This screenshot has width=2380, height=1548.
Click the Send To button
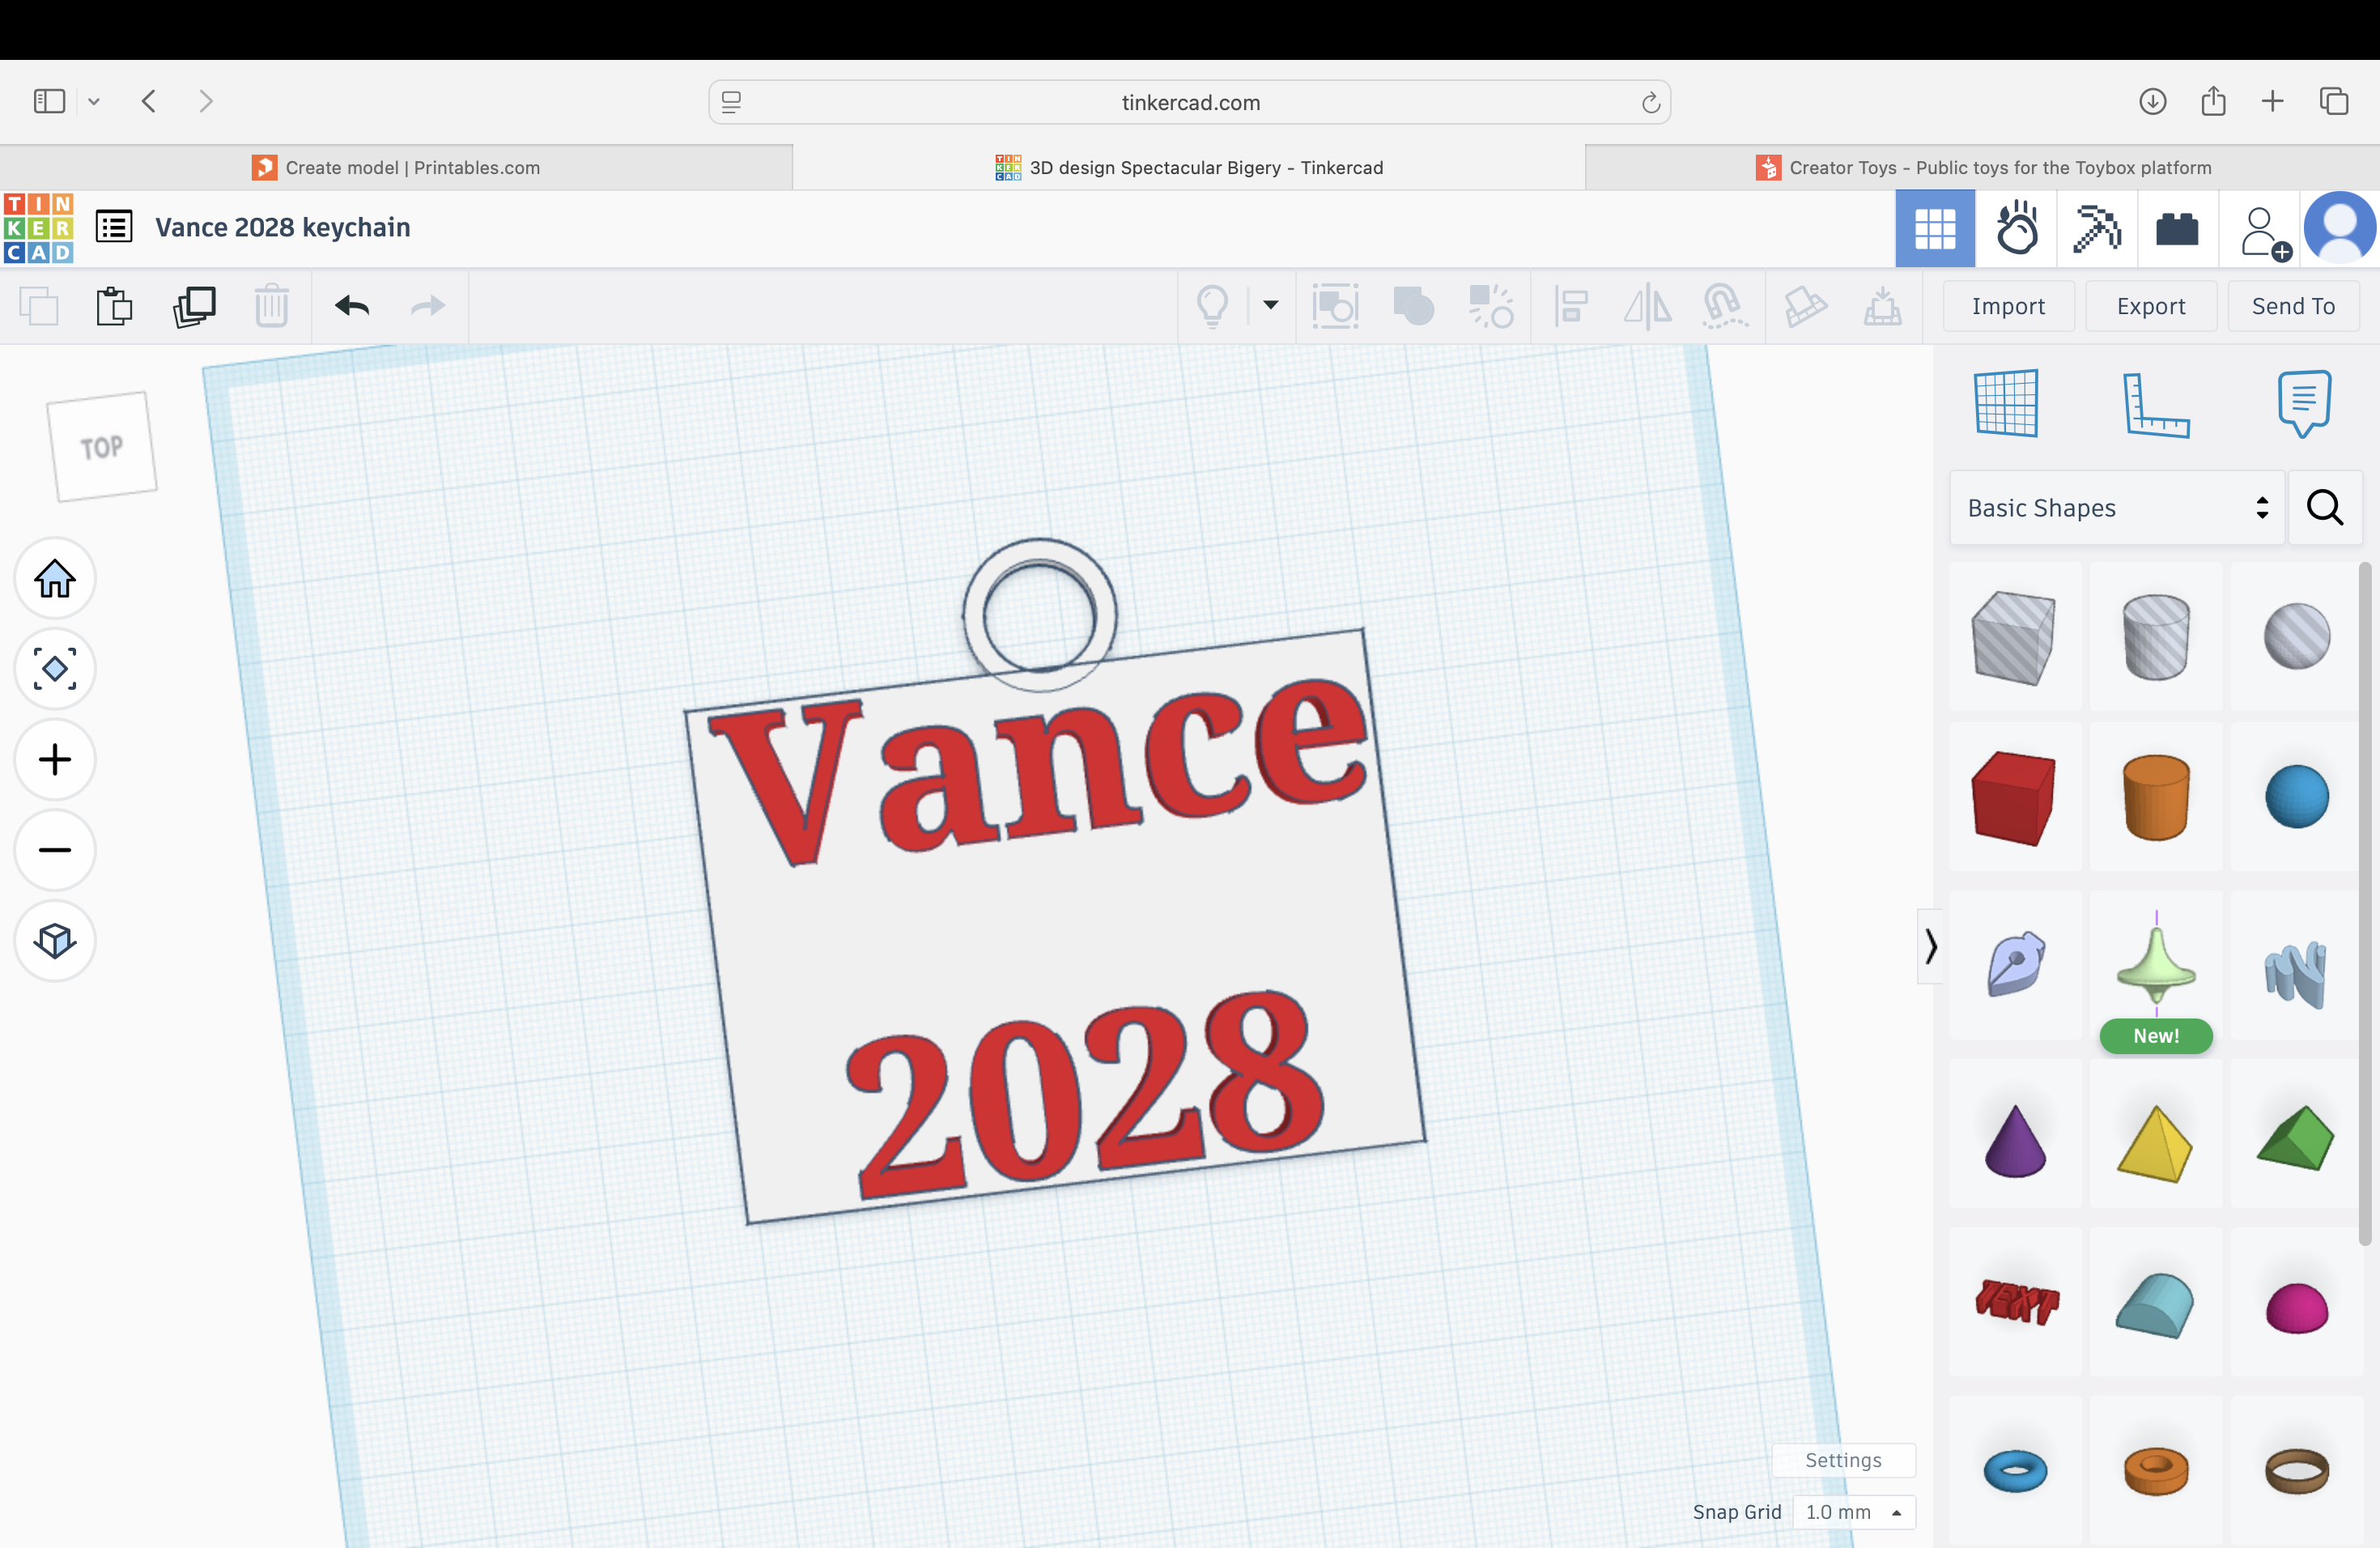pyautogui.click(x=2293, y=306)
